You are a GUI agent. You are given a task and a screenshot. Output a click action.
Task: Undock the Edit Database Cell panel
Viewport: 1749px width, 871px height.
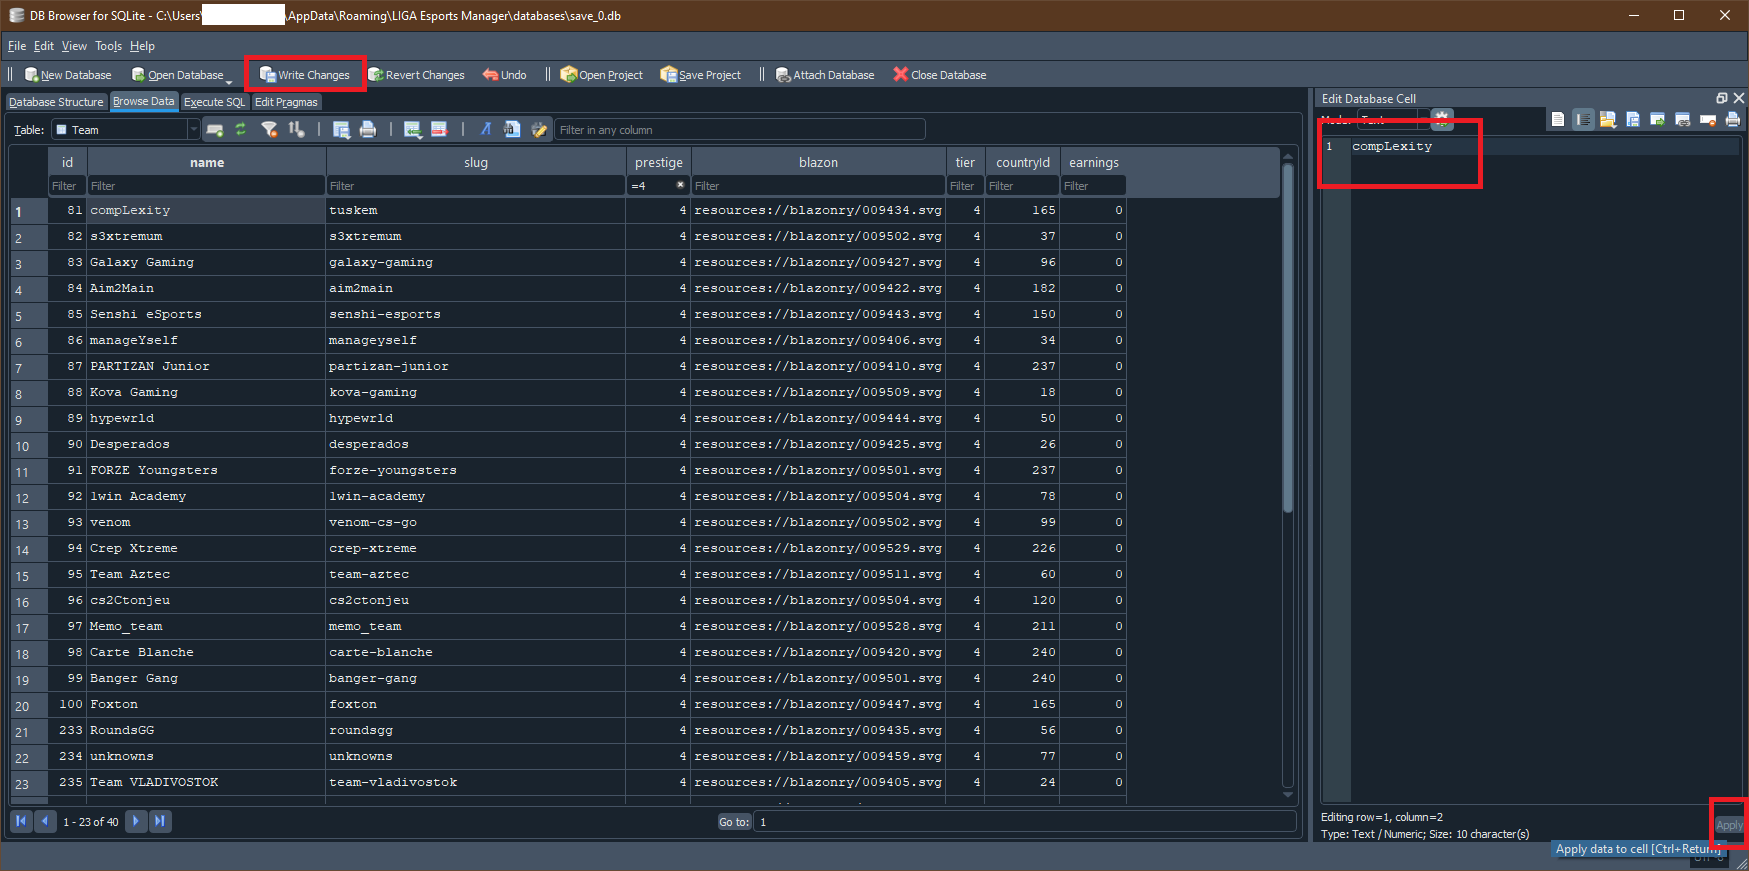click(x=1722, y=98)
